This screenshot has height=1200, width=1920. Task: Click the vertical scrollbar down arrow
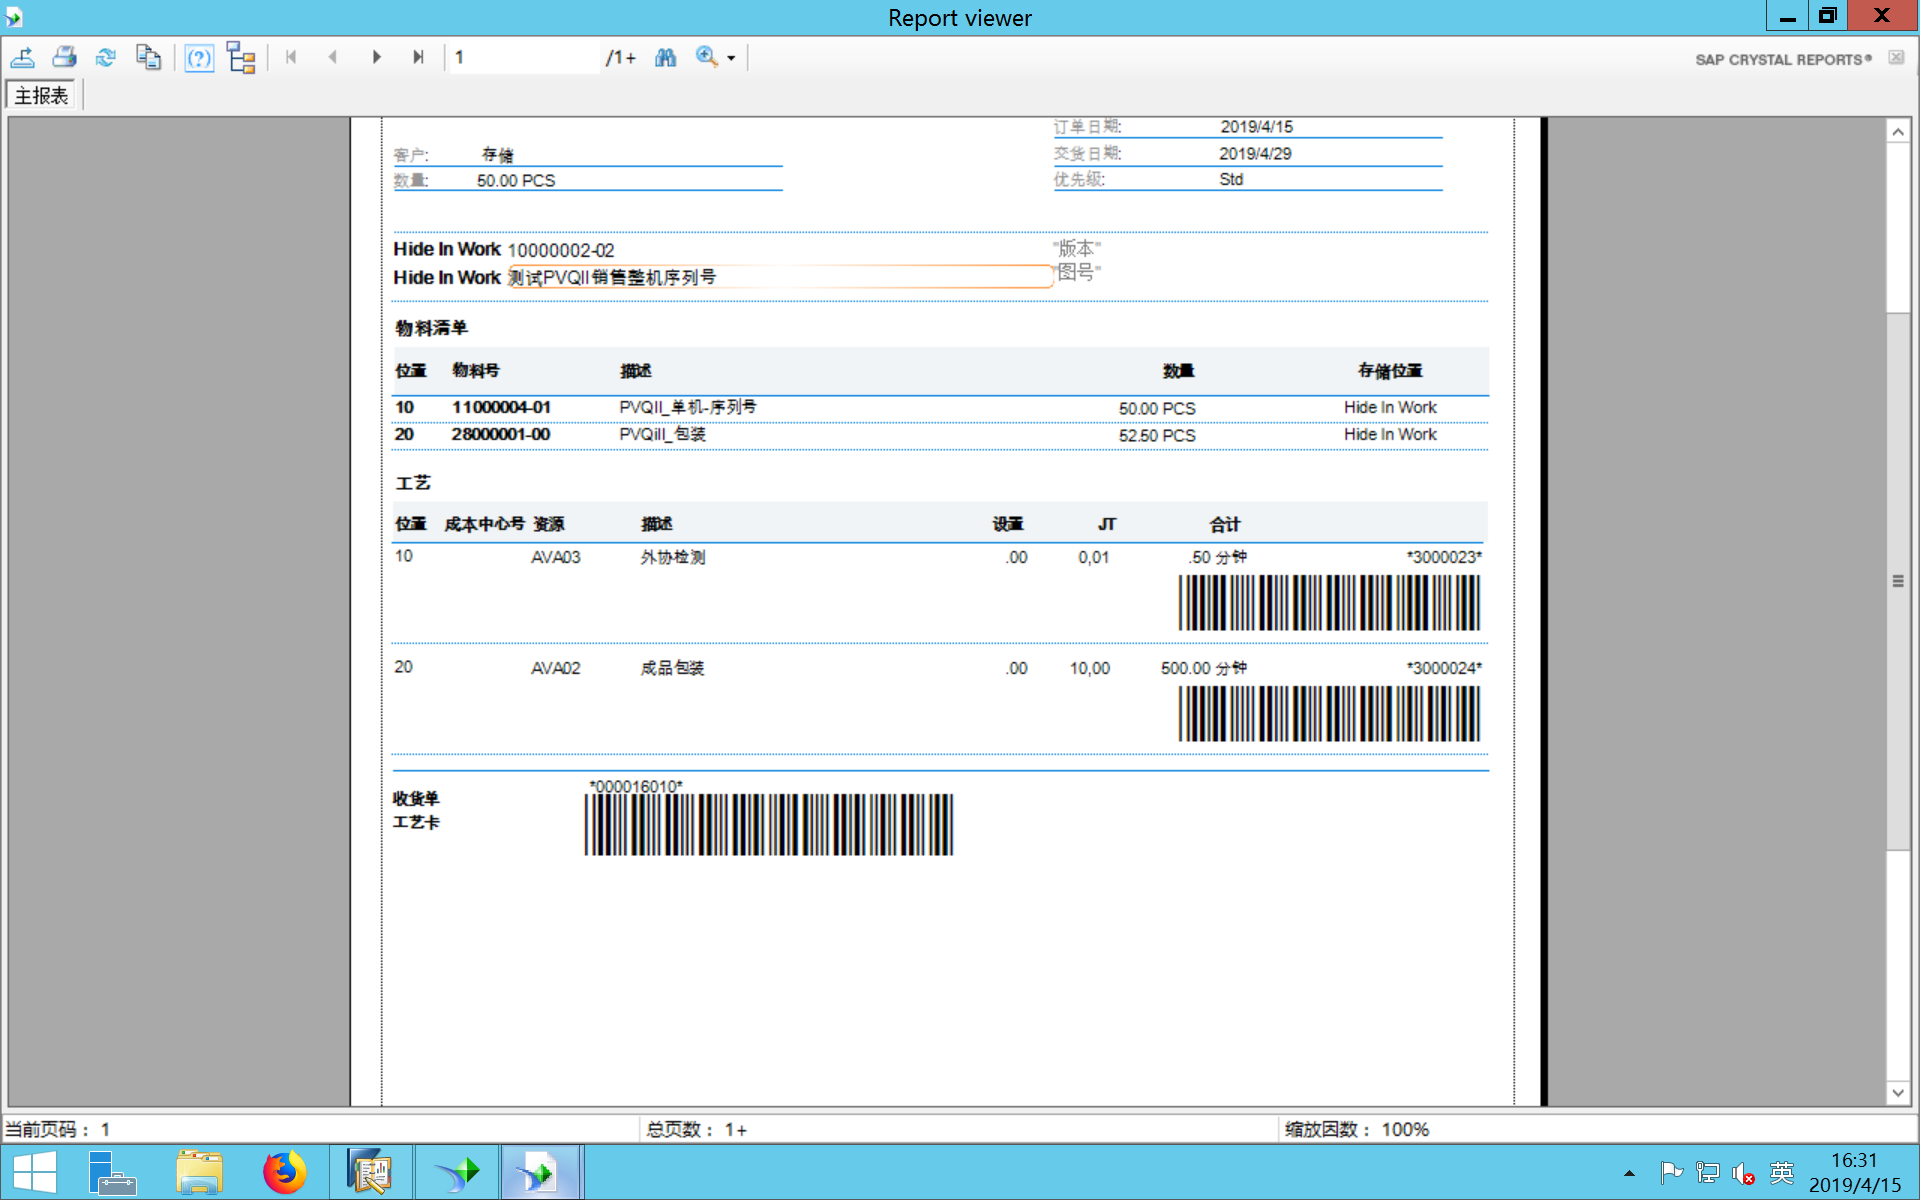coord(1898,1093)
